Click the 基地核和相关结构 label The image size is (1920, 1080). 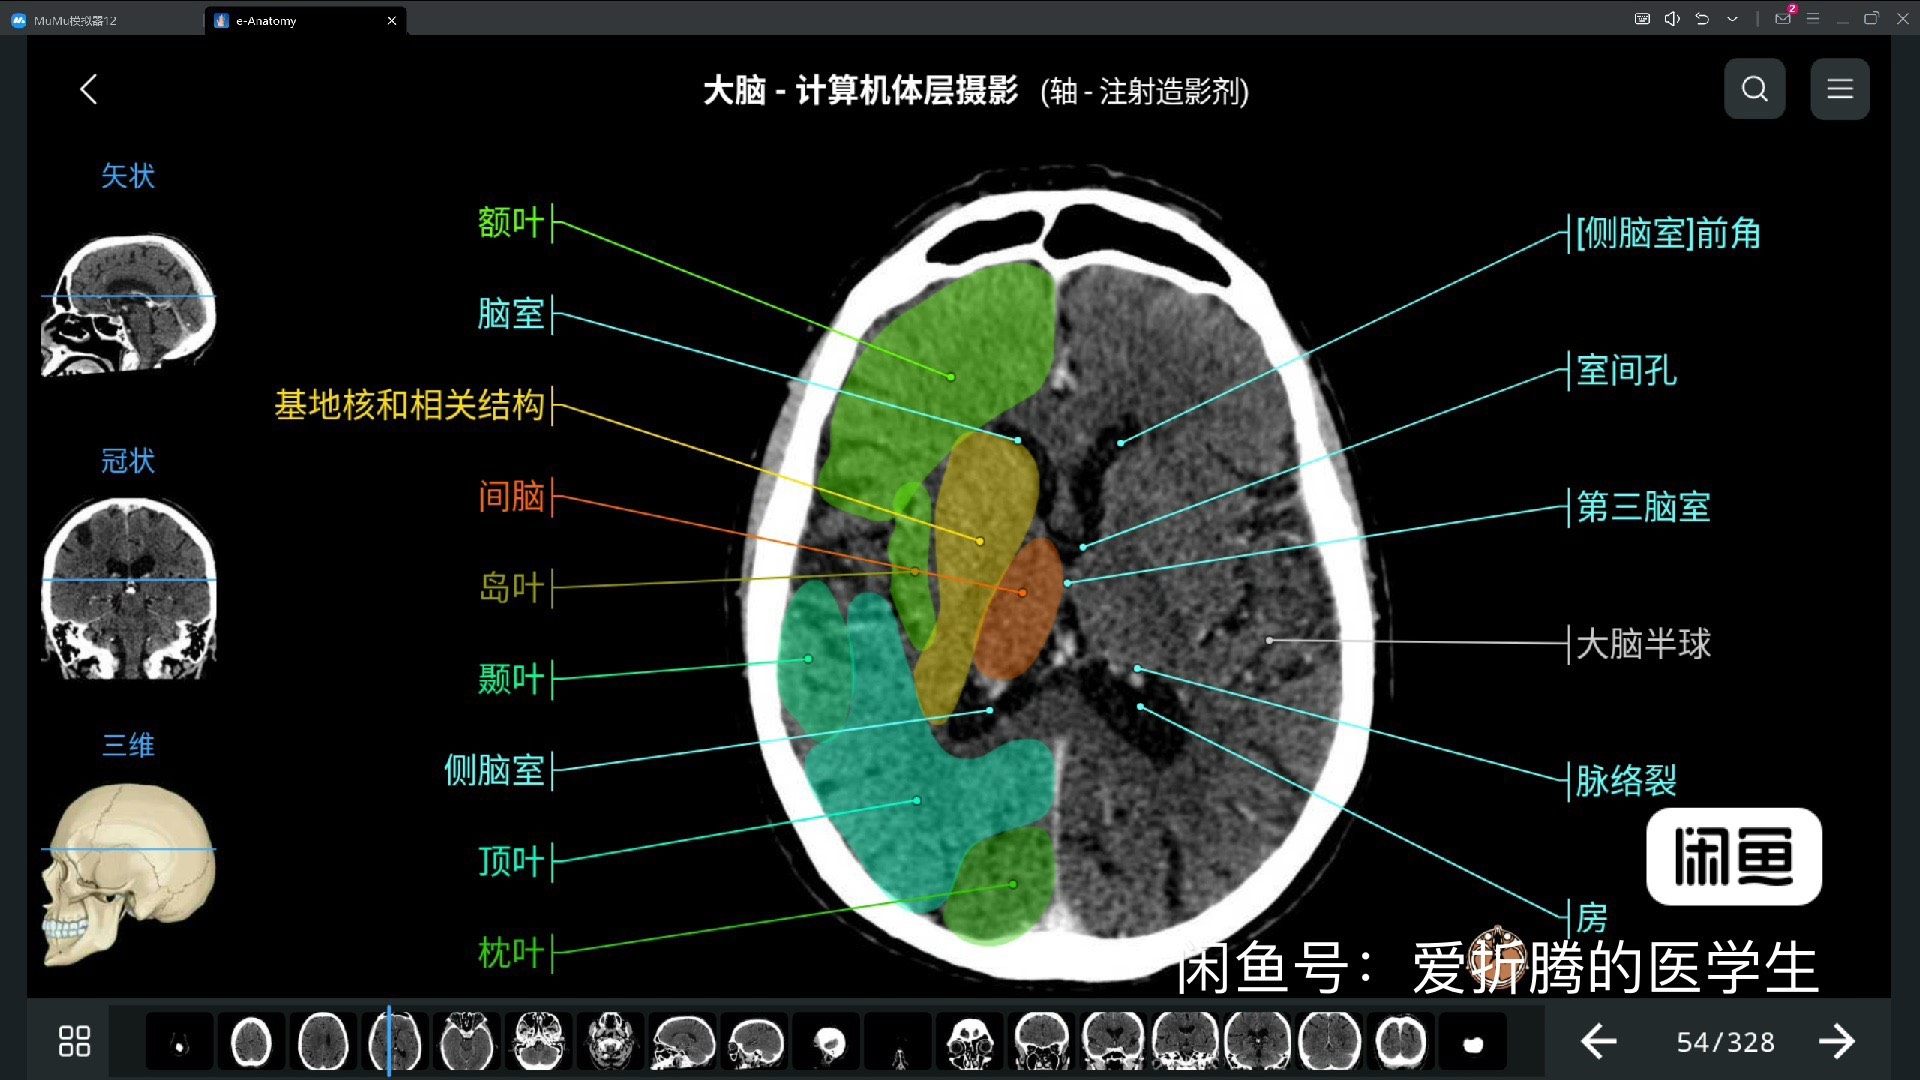coord(409,405)
